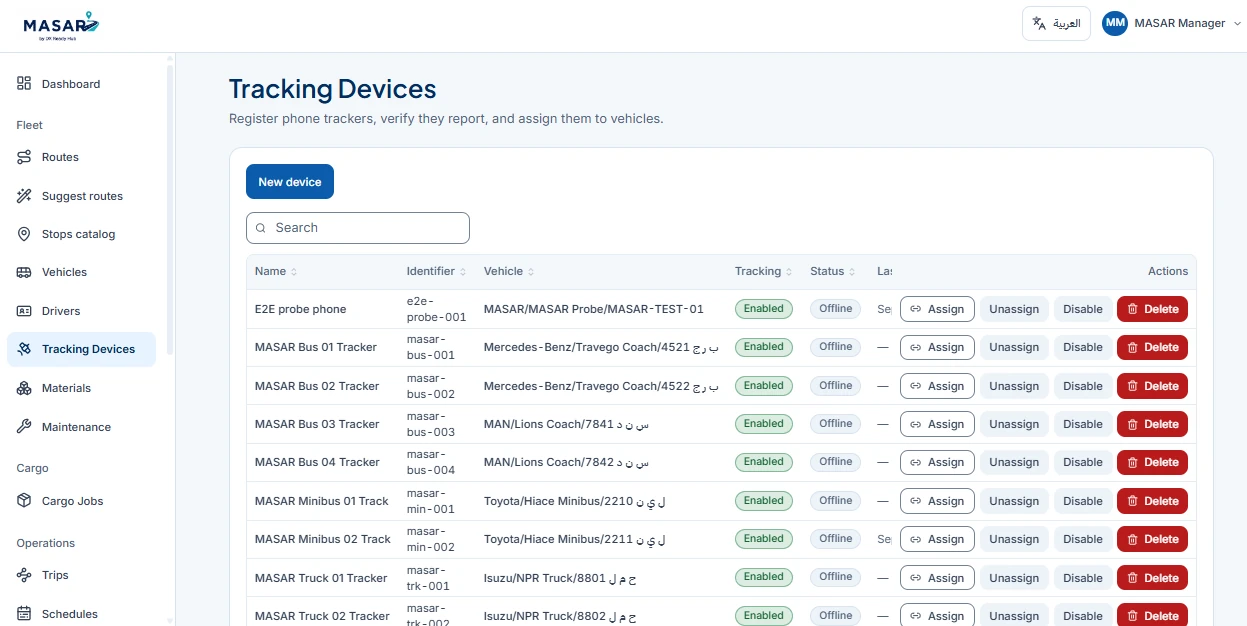Click the Tracking Devices page heading
The width and height of the screenshot is (1247, 626).
tap(332, 89)
